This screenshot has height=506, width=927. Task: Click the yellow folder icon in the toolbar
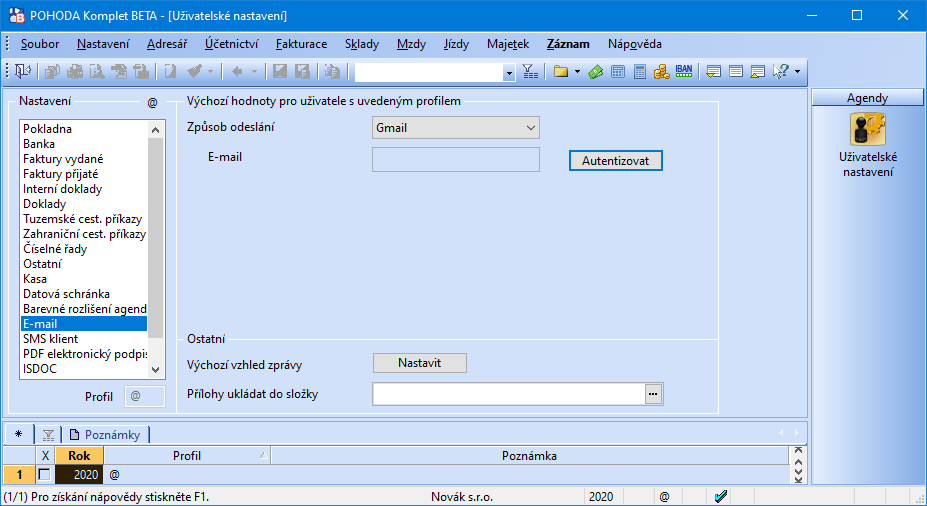pos(560,72)
